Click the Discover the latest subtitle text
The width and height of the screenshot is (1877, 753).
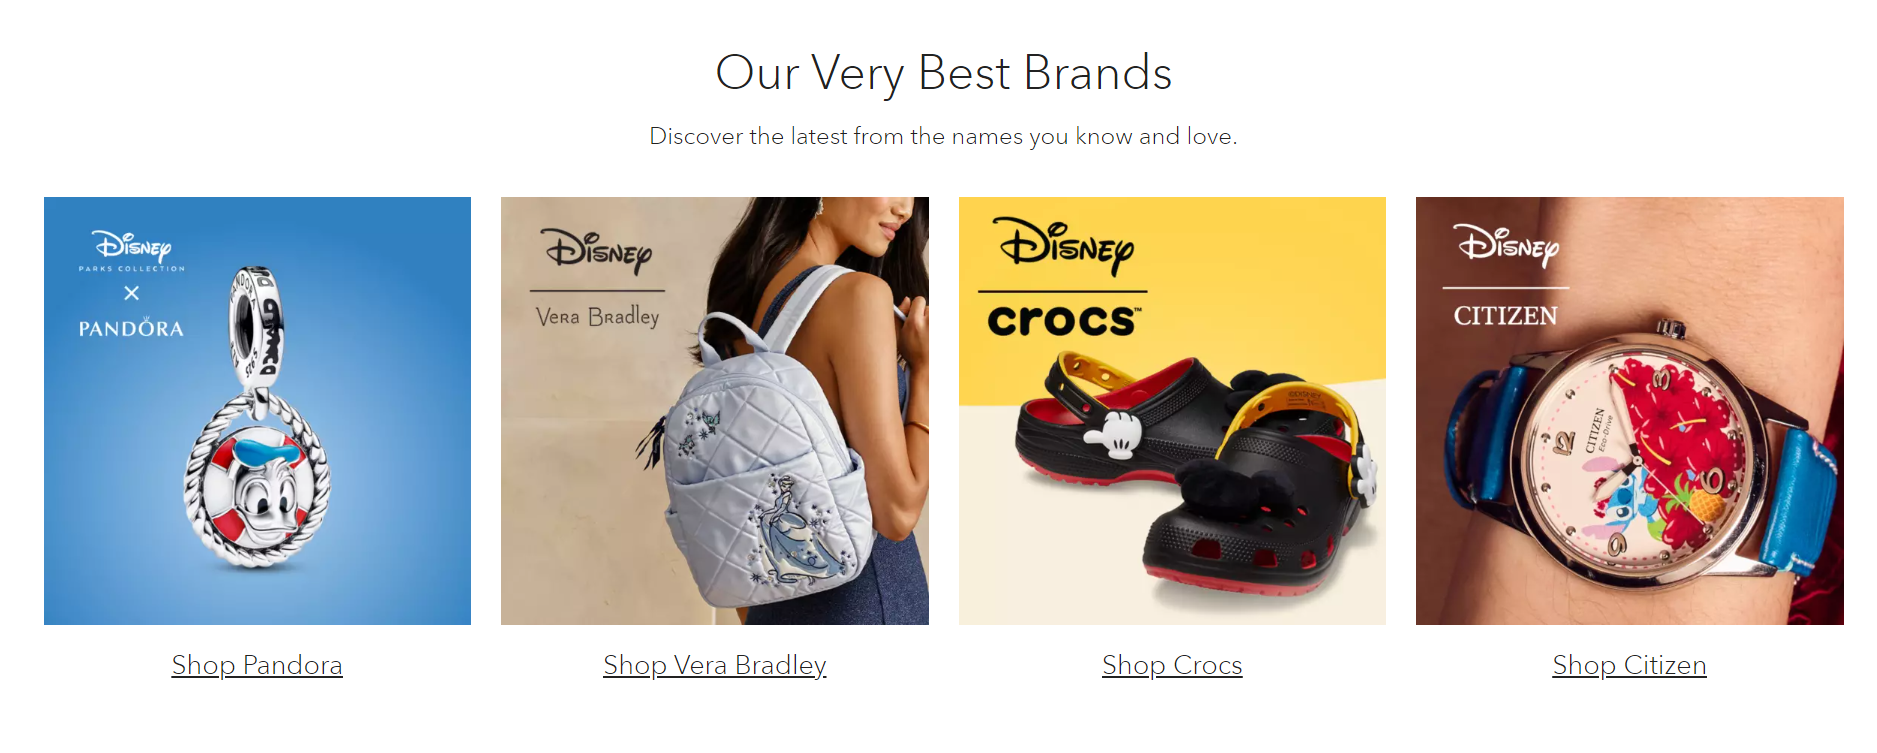pos(943,136)
